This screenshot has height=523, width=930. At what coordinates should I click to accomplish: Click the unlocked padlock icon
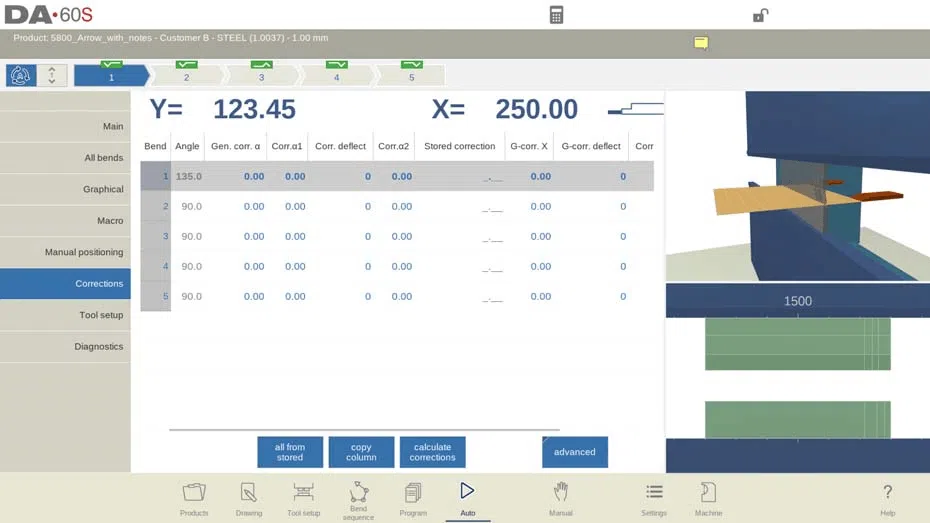coord(760,15)
